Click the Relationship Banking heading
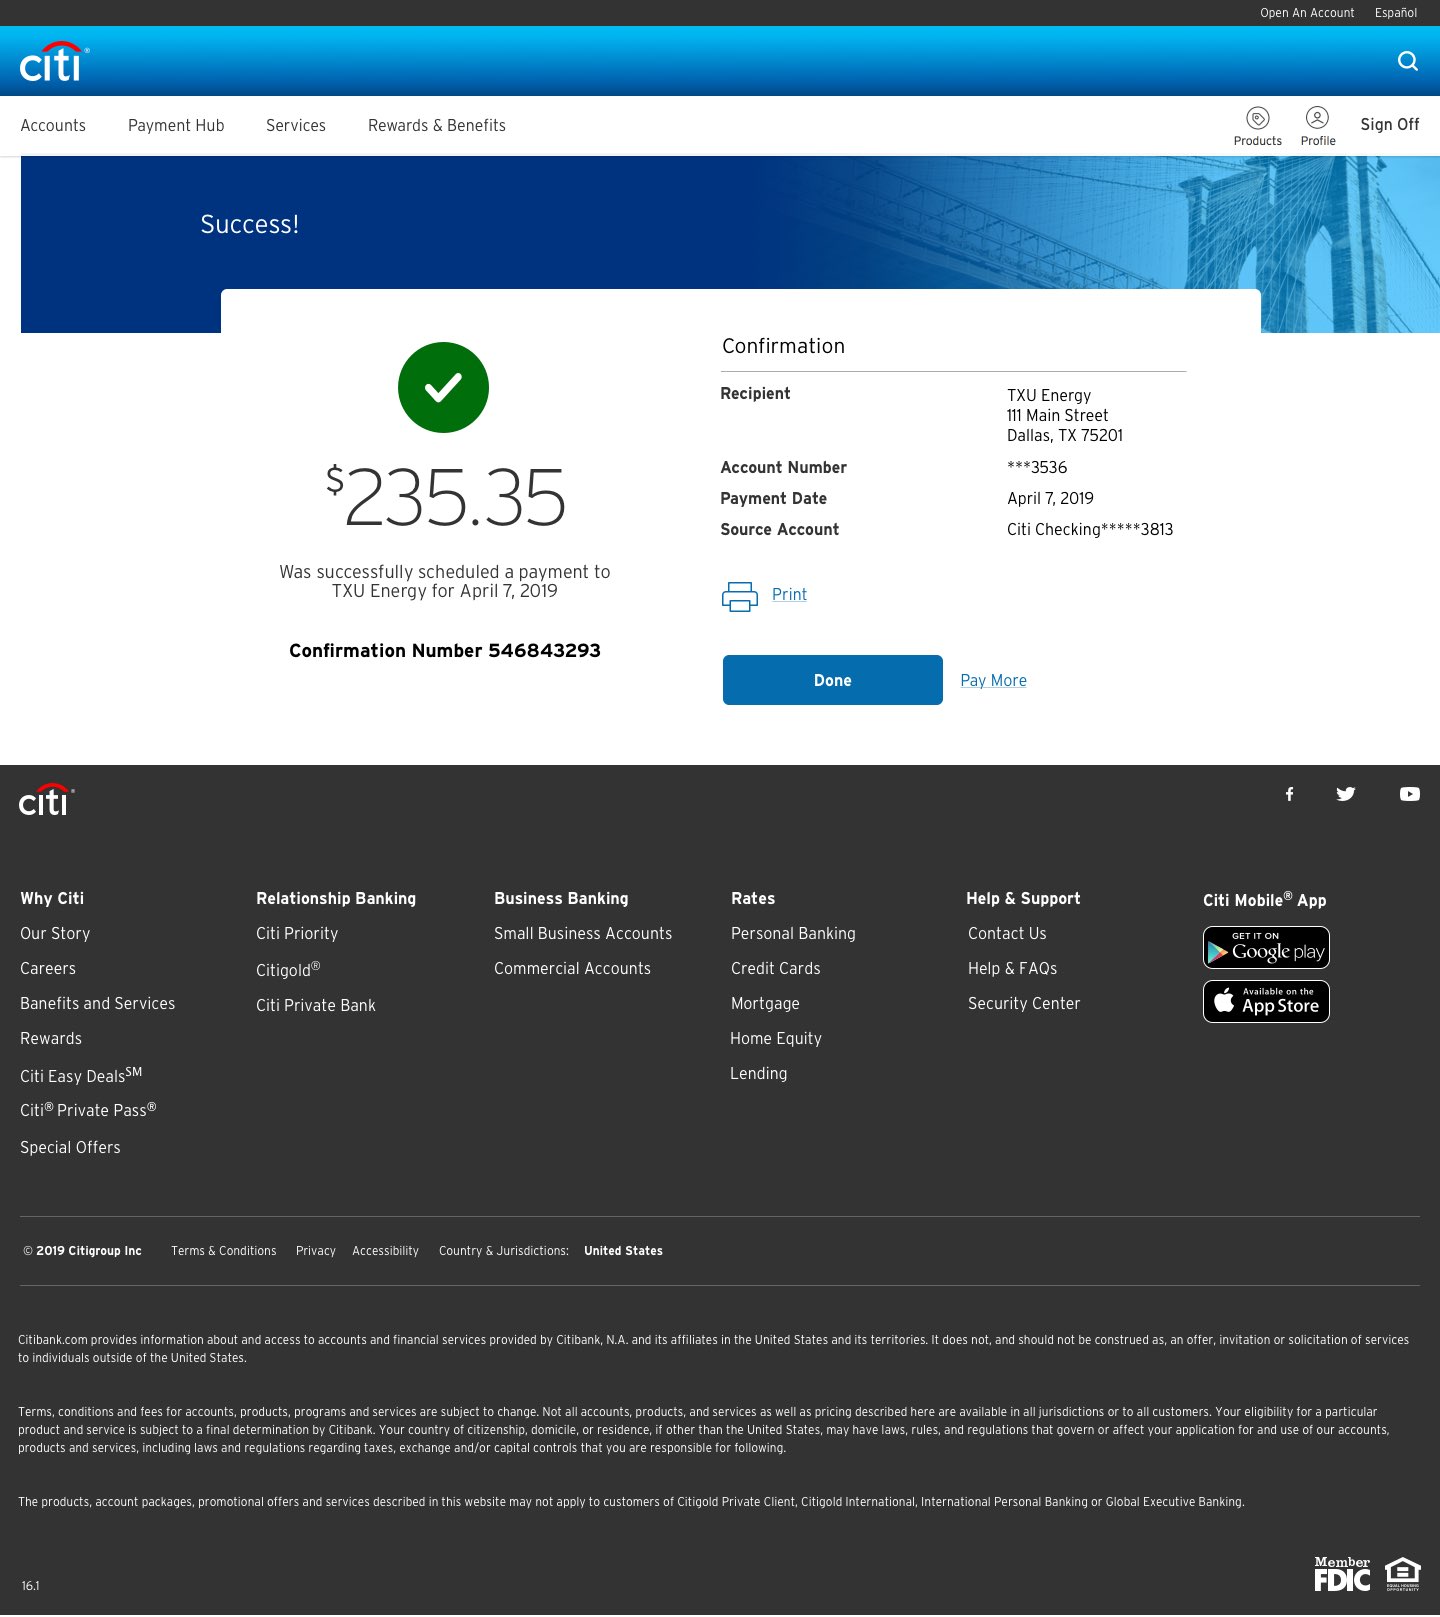Image resolution: width=1440 pixels, height=1617 pixels. (336, 899)
